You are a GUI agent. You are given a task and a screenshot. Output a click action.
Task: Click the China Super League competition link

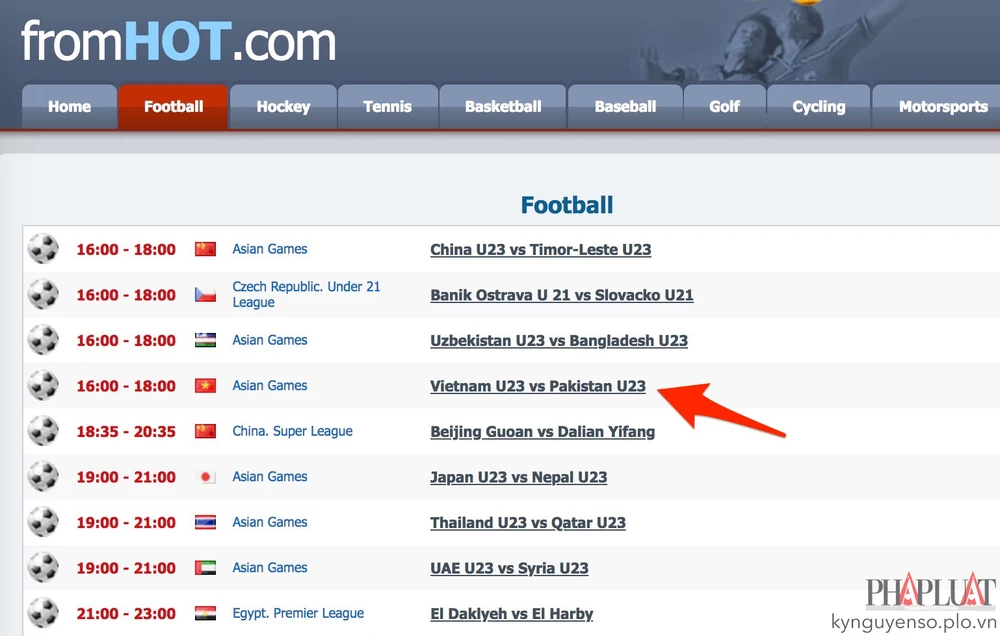point(292,431)
